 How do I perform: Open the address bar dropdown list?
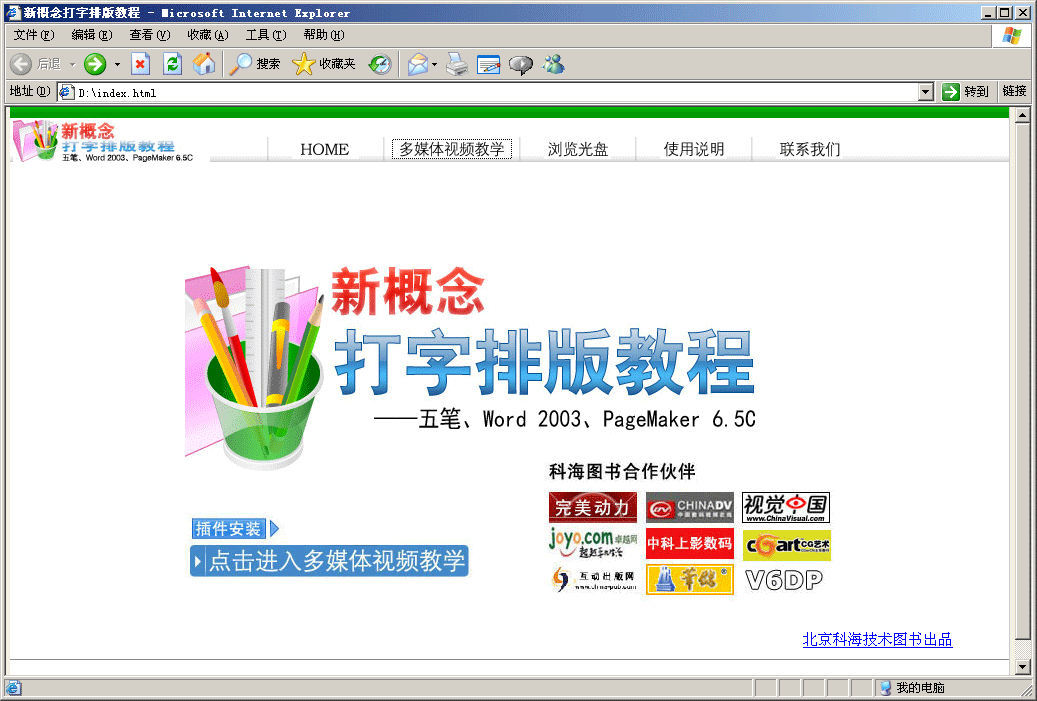tap(926, 92)
